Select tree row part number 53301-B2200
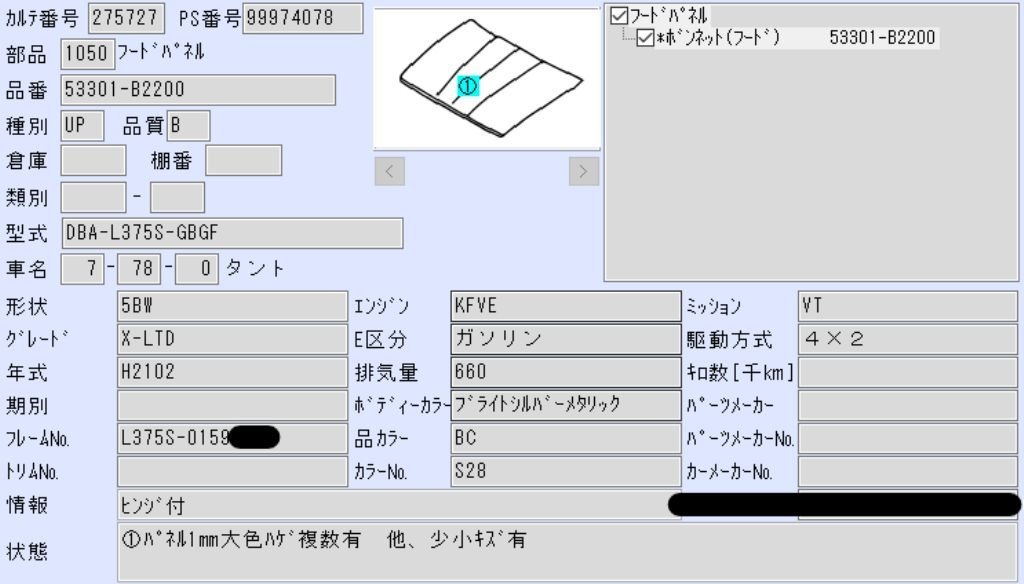The image size is (1024, 584). [x=882, y=37]
